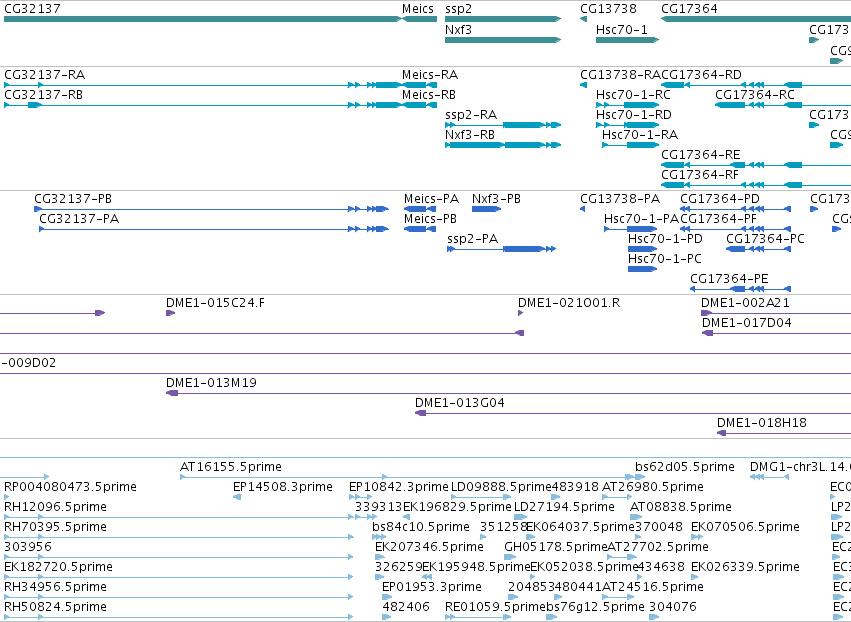
Task: Select transcript CG32137-RB label
Action: 43,94
